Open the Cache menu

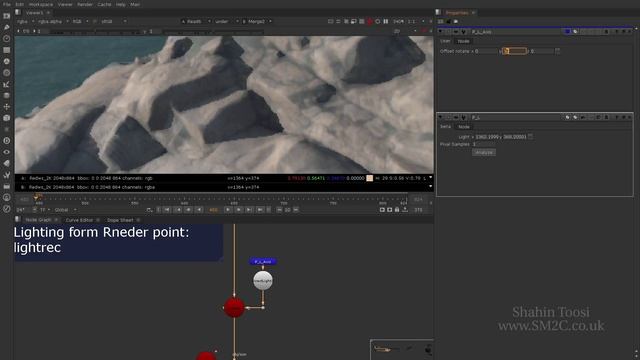click(104, 4)
